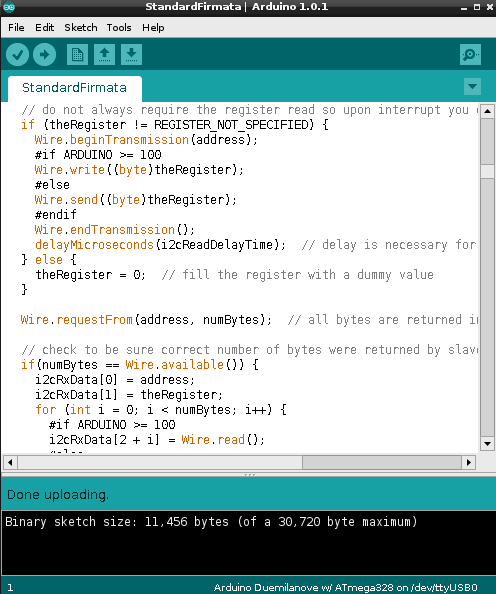Click the Upload arrow button
The width and height of the screenshot is (496, 594).
point(44,55)
